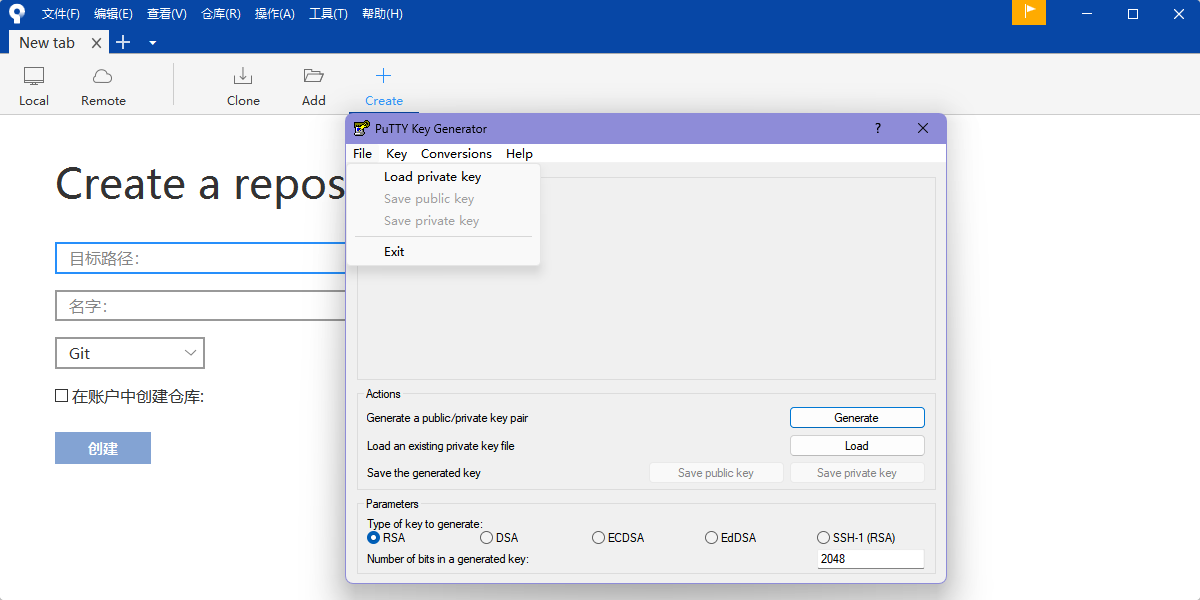The height and width of the screenshot is (600, 1200).
Task: Enable create repository in account checkbox
Action: [x=62, y=396]
